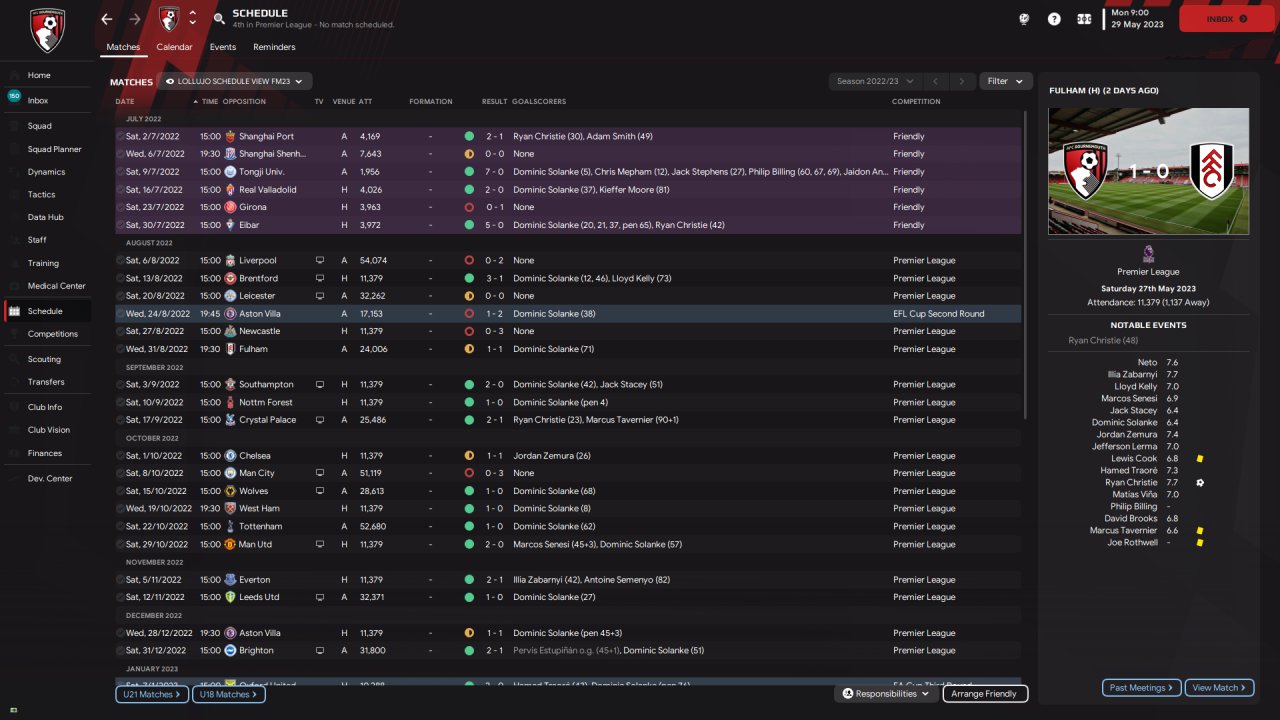Sort matches by the Opposition column header

(245, 101)
